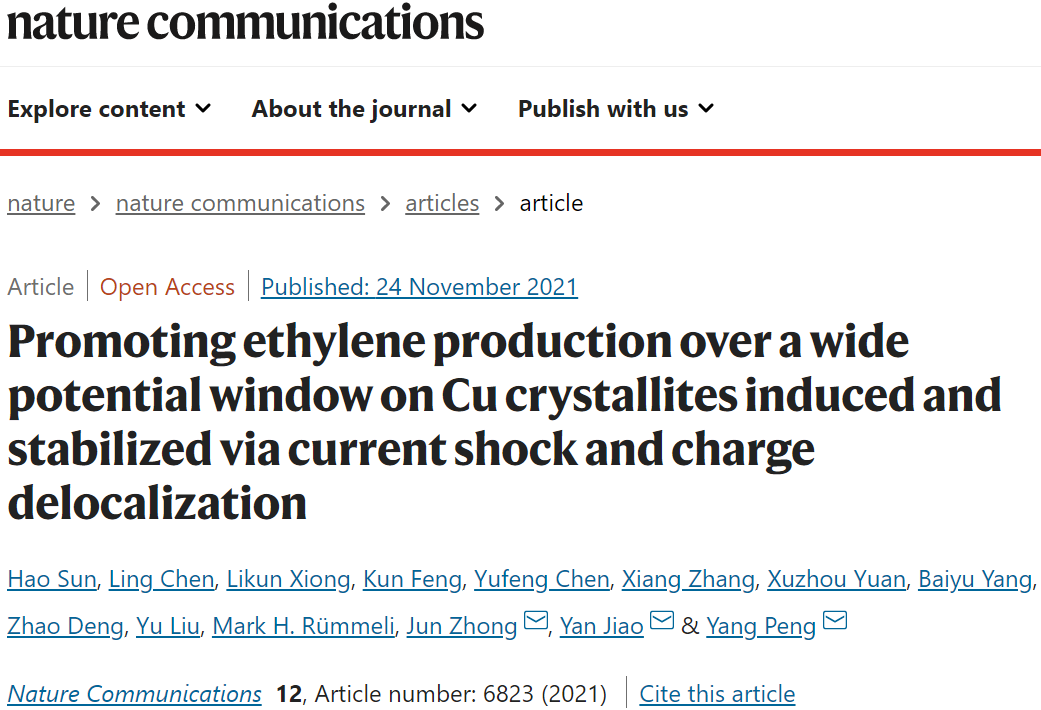The image size is (1041, 710).
Task: Click the email envelope icon beside Jun Zhong
Action: [536, 620]
